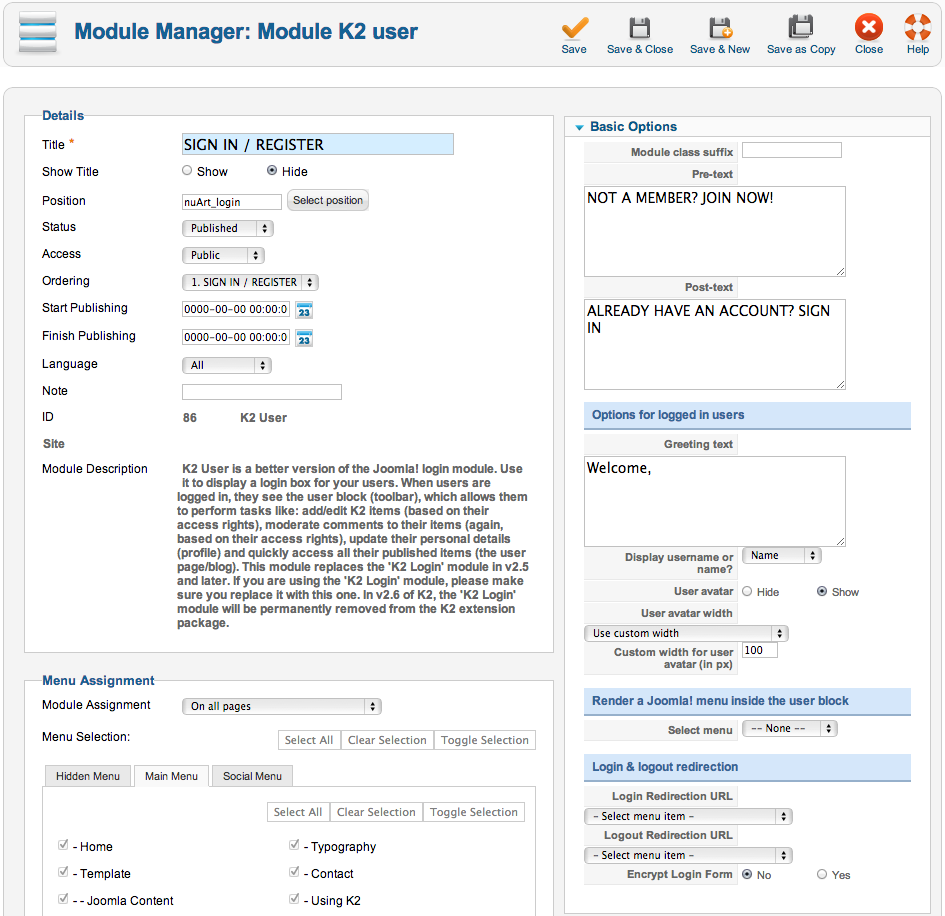Click Main Menu tab's Clear Selection button

[377, 812]
